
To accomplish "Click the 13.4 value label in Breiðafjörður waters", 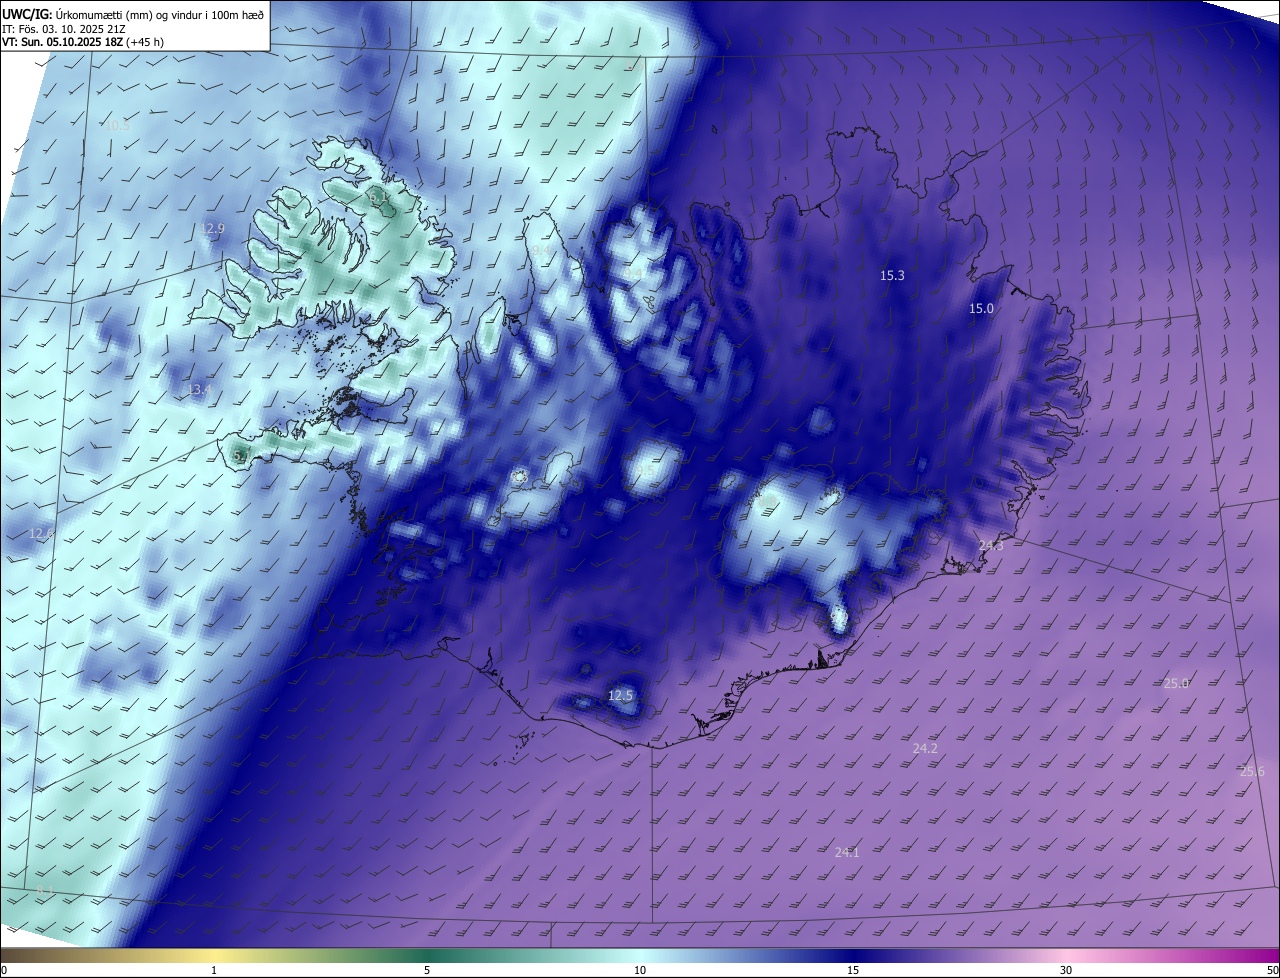I will 200,389.
